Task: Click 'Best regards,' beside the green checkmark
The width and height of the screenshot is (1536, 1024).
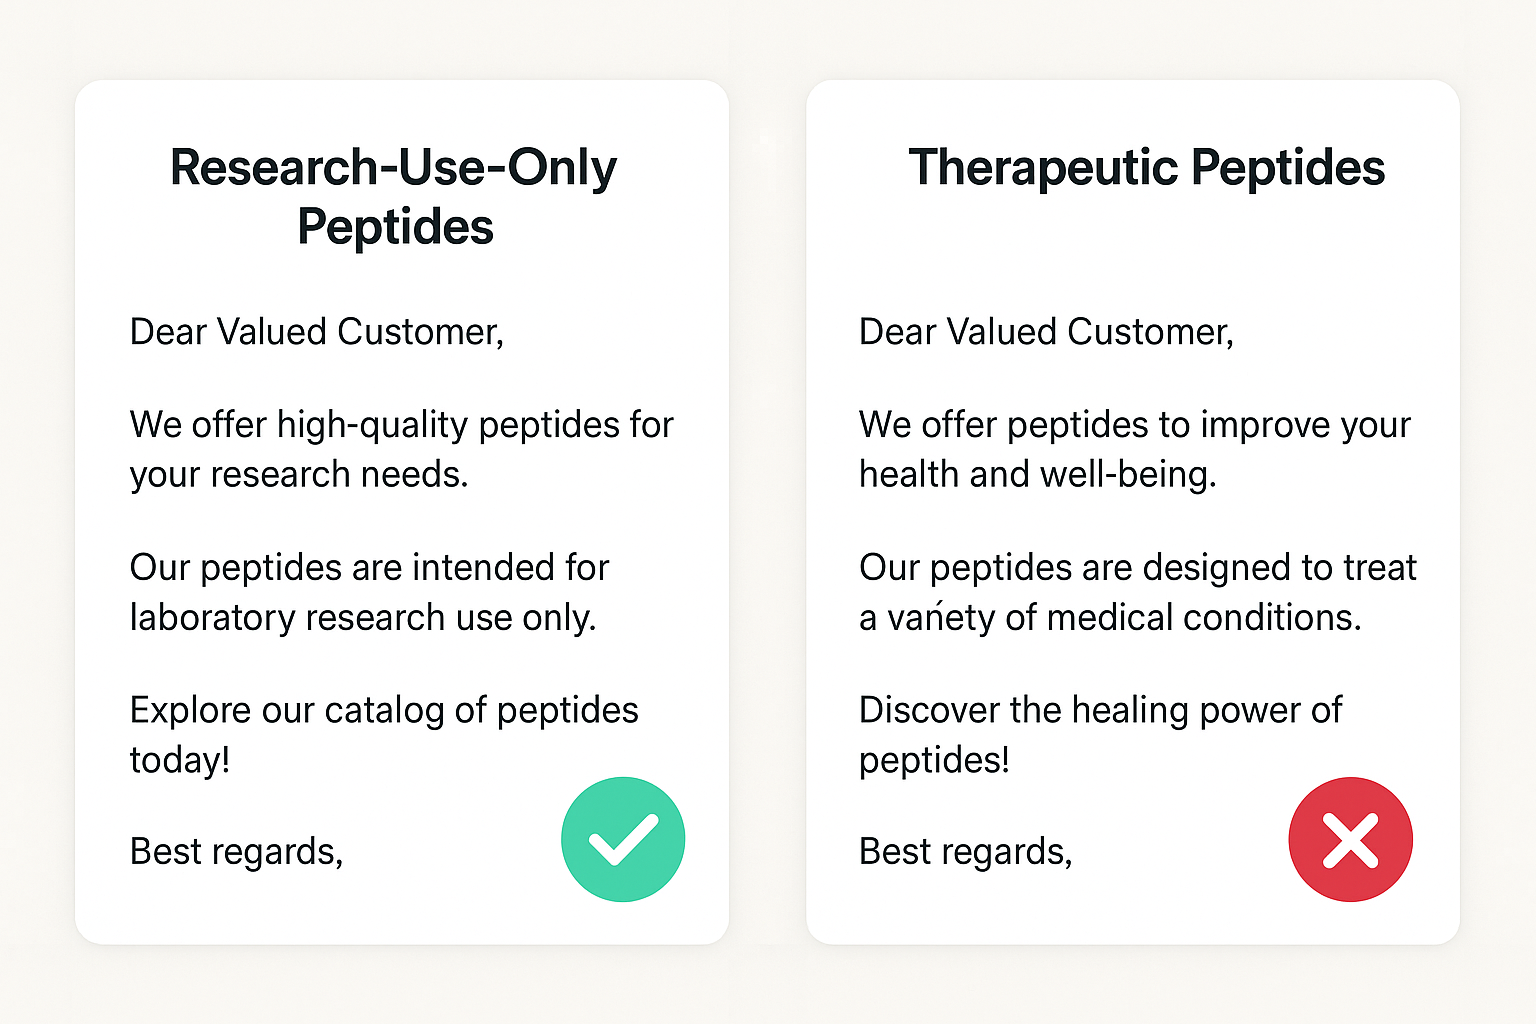Action: (x=236, y=852)
